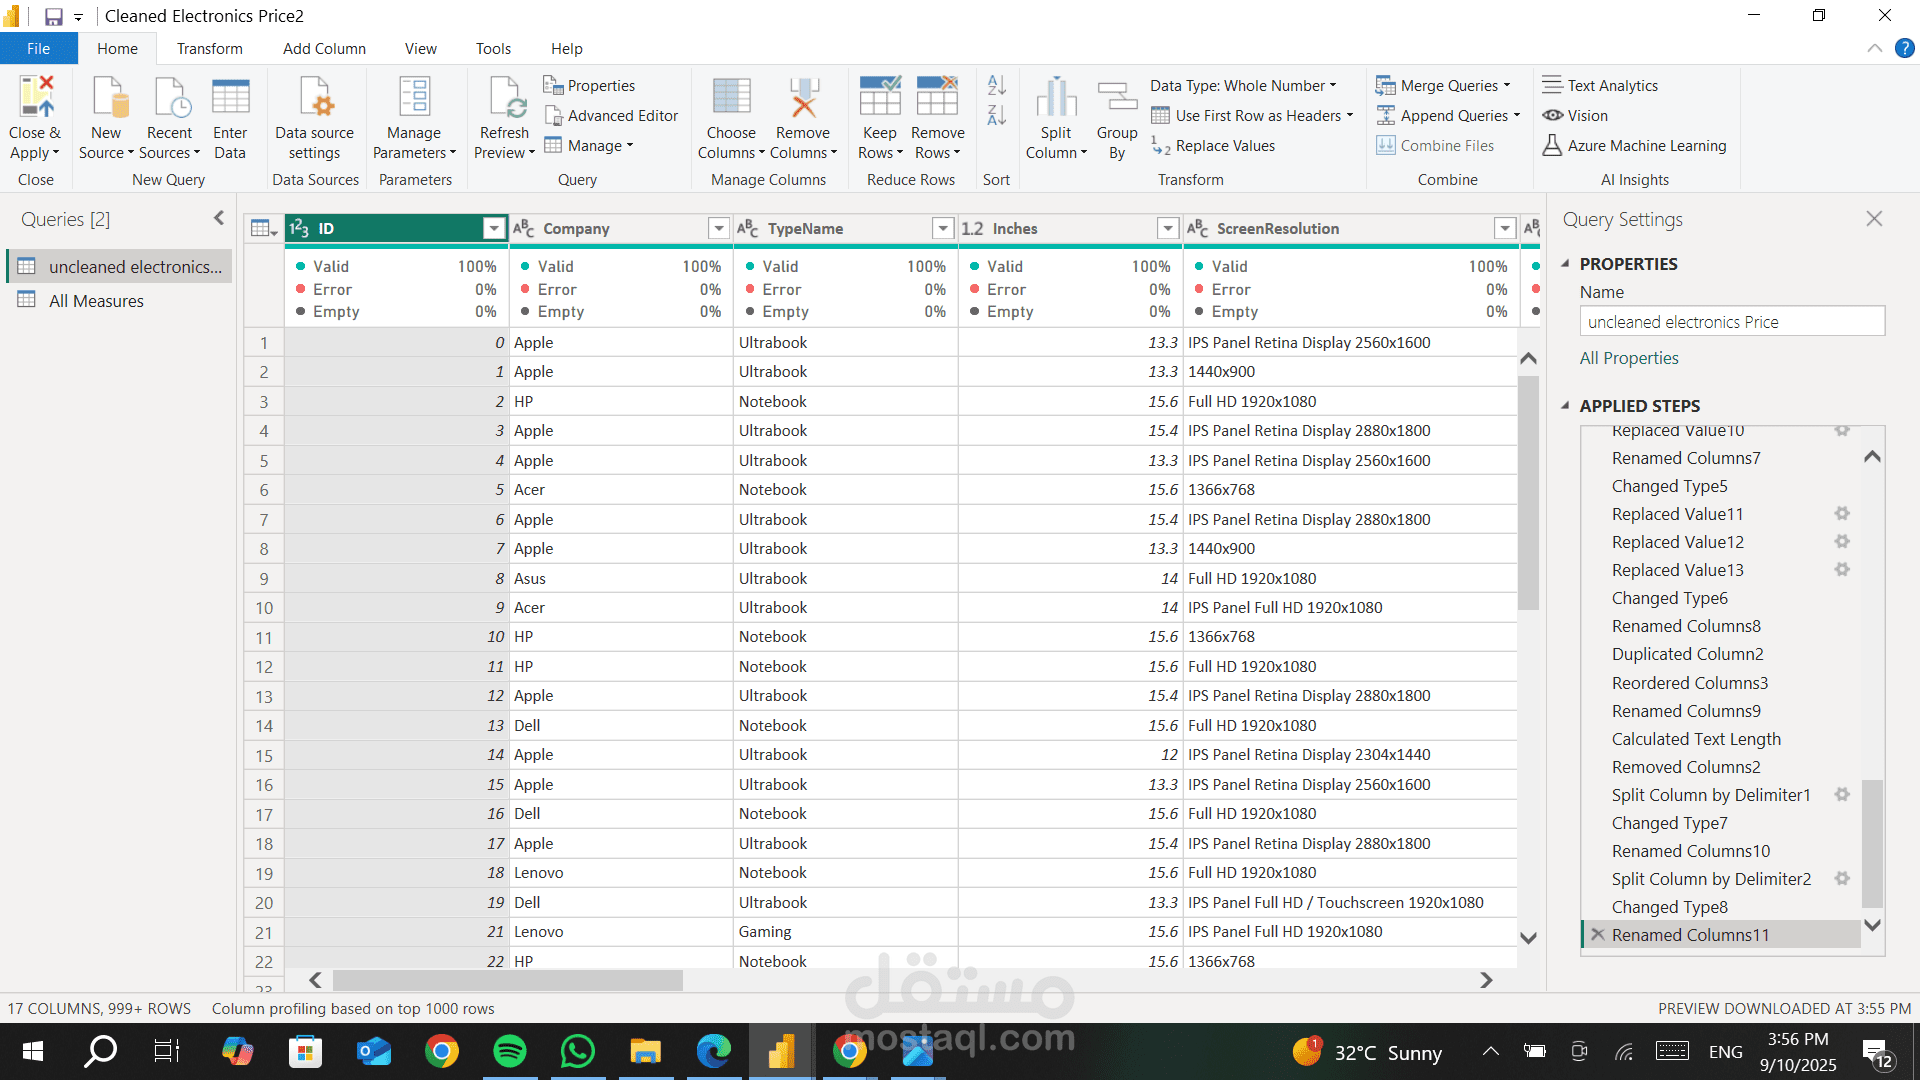Click the Close & Apply icon

[36, 98]
